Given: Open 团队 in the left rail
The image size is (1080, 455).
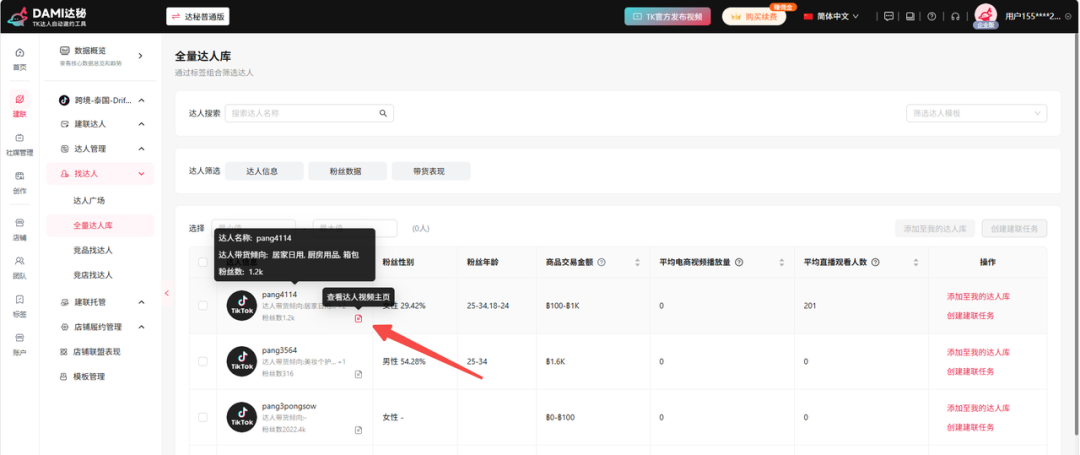Looking at the screenshot, I should coord(19,267).
